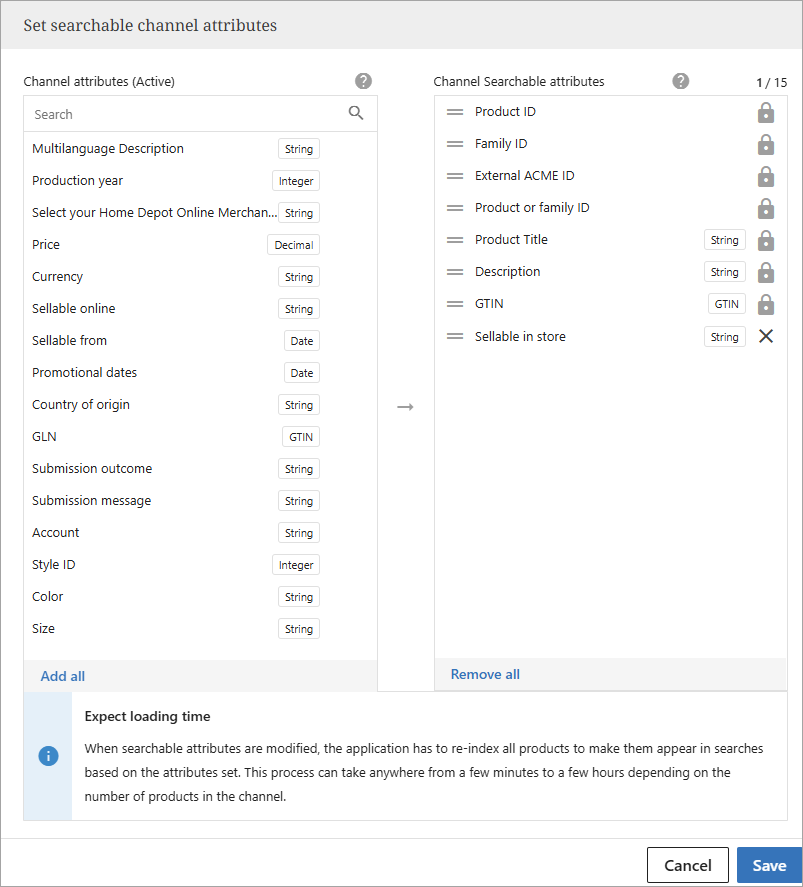Viewport: 803px width, 887px height.
Task: Click the move-right arrow between lists
Action: [x=405, y=407]
